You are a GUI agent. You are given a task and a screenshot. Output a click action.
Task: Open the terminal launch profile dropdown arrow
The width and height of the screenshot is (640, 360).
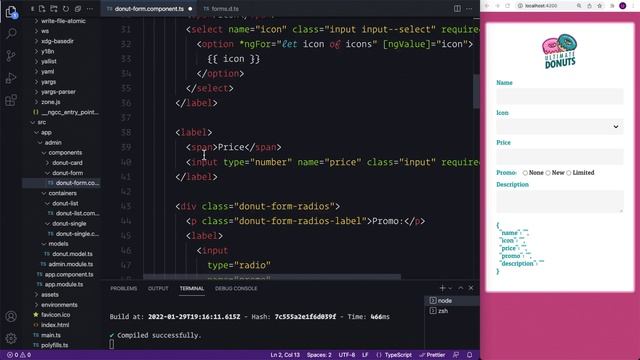(450, 288)
